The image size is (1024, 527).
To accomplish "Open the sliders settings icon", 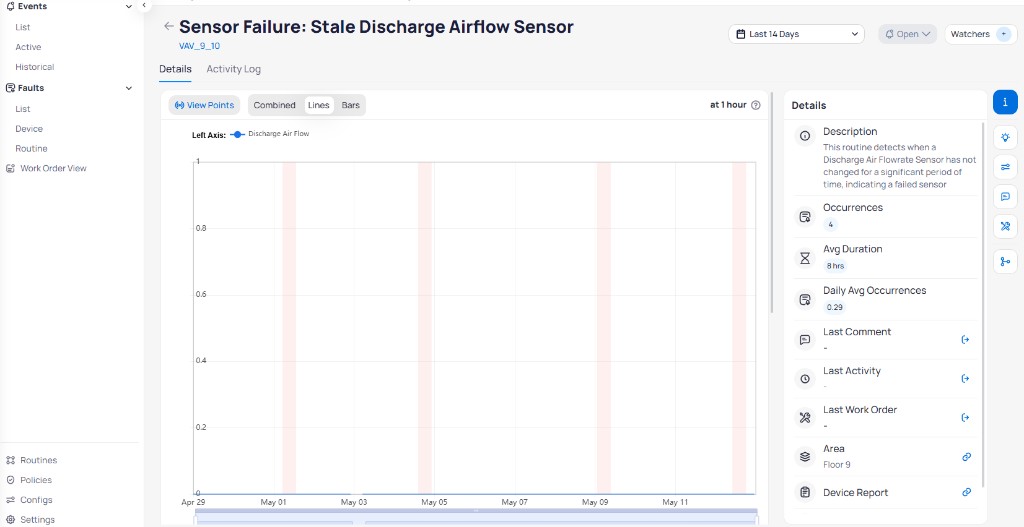I will pos(1005,167).
